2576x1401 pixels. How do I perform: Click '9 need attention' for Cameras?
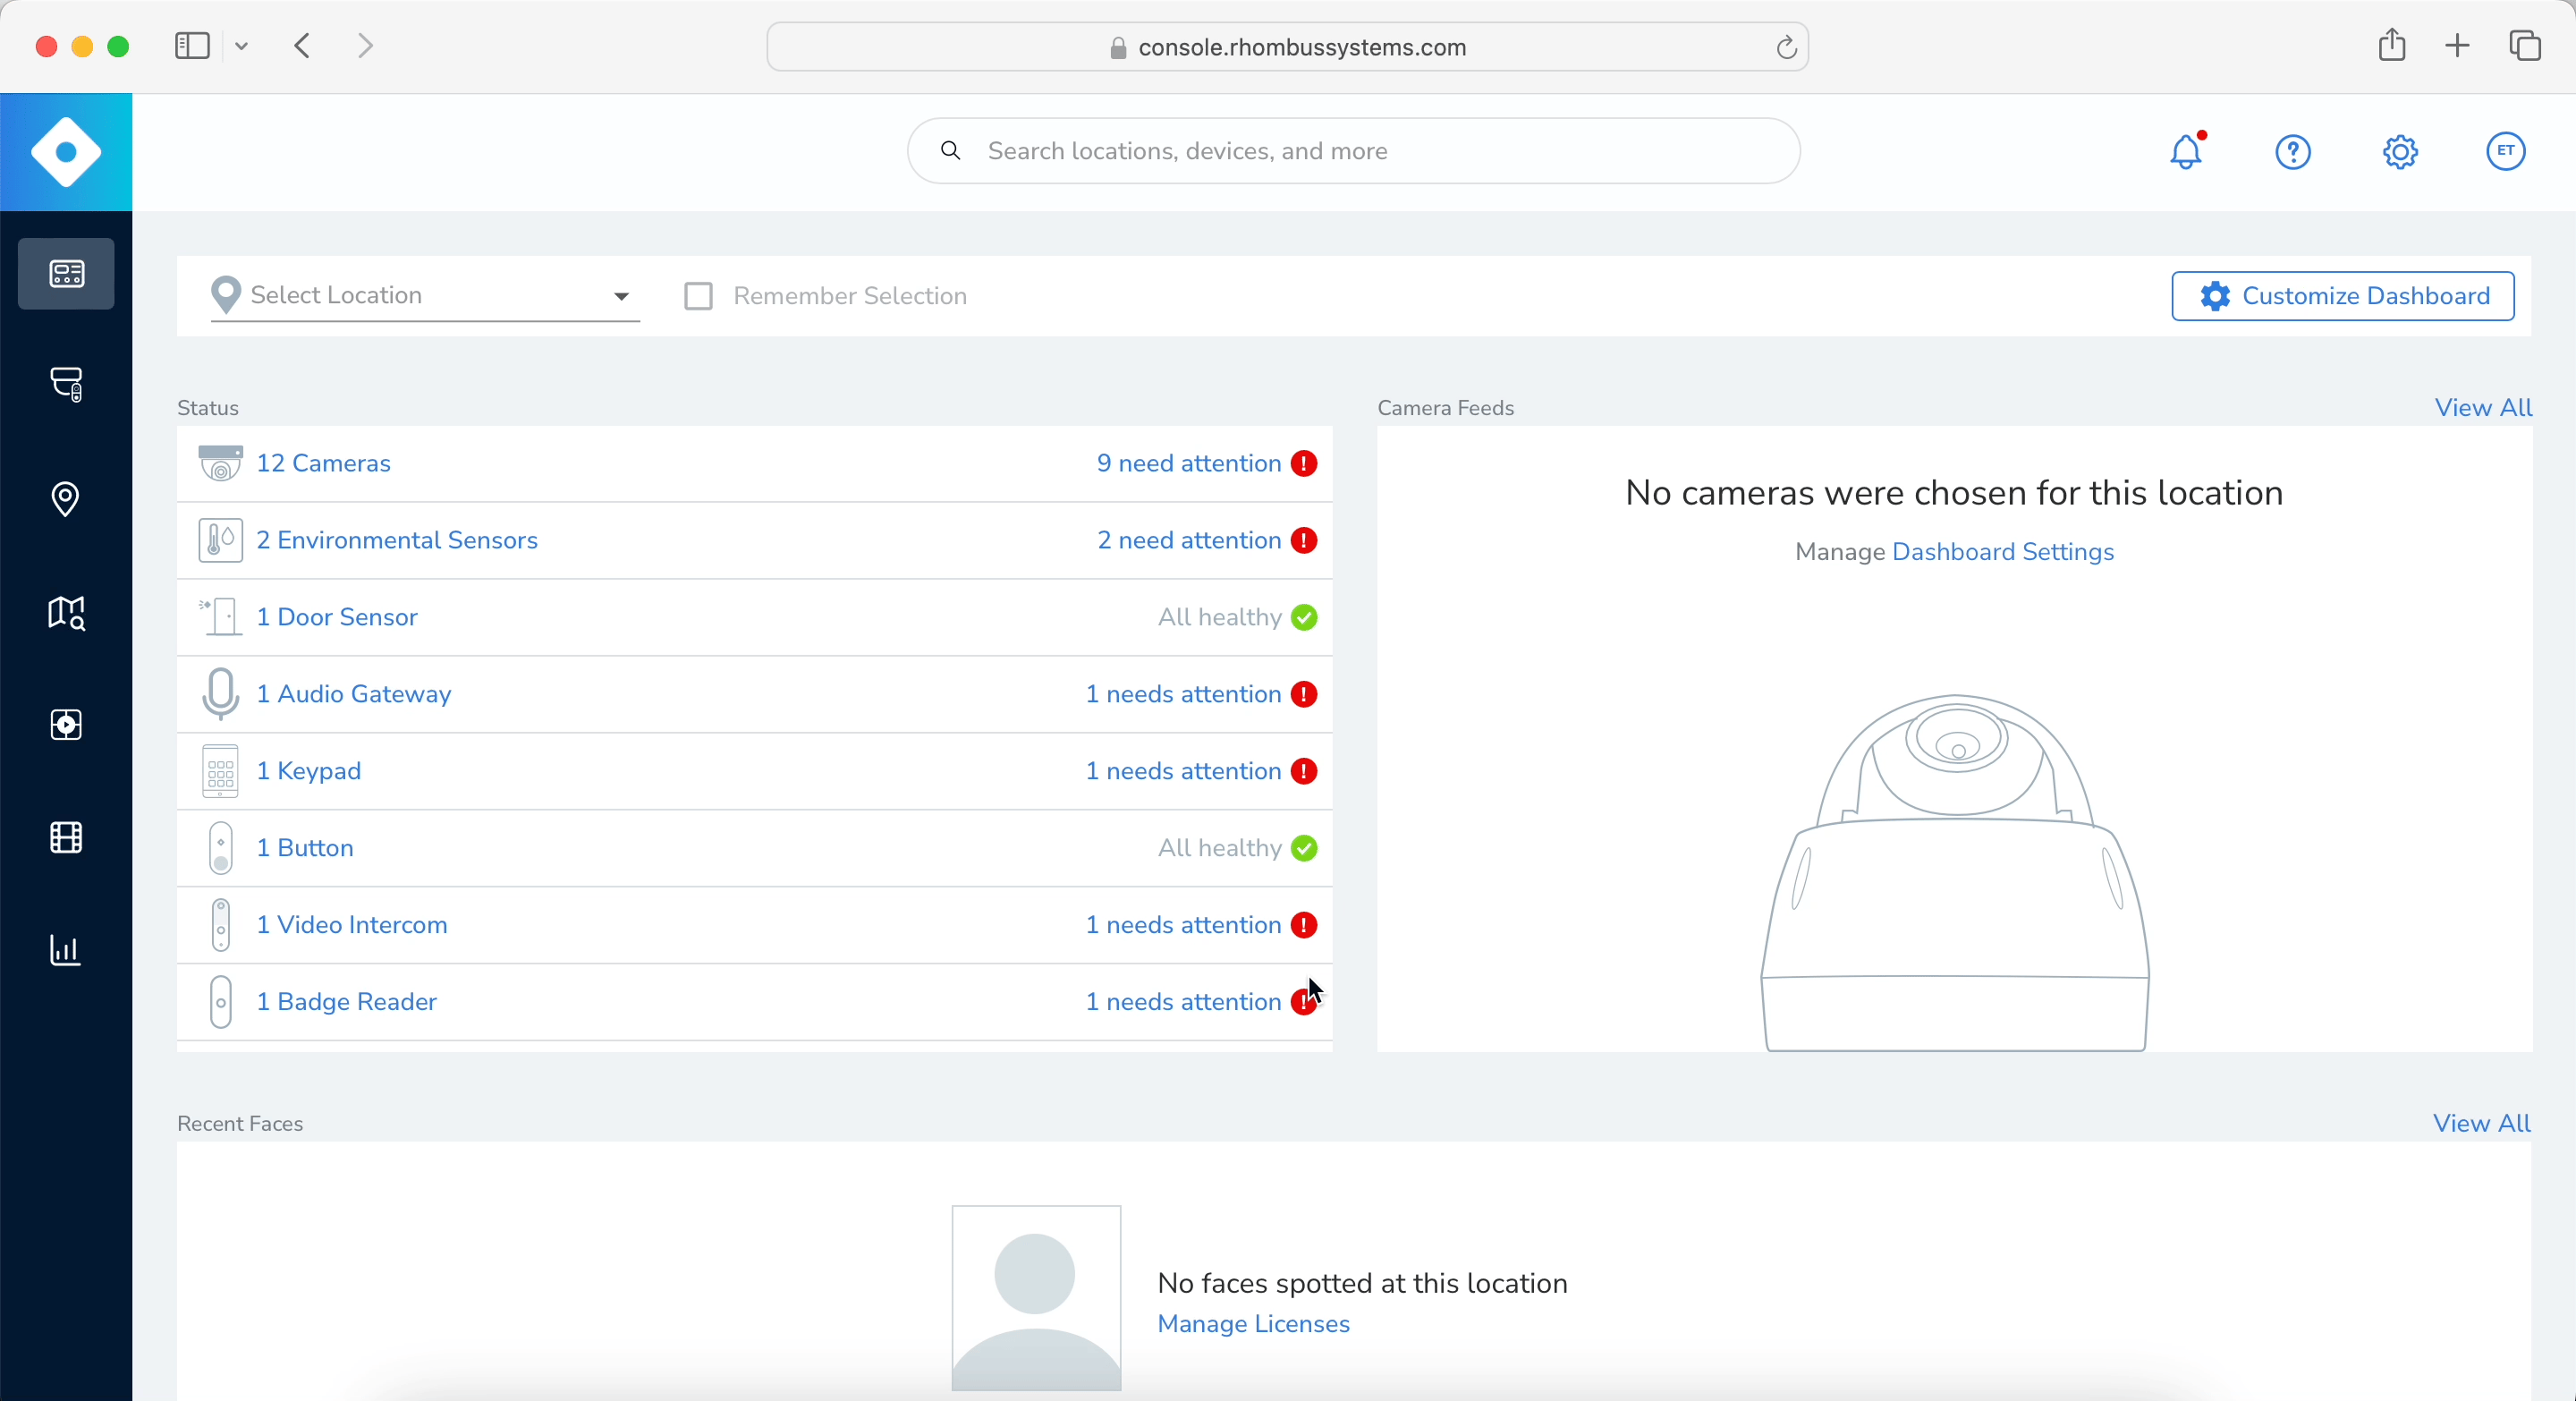1189,464
